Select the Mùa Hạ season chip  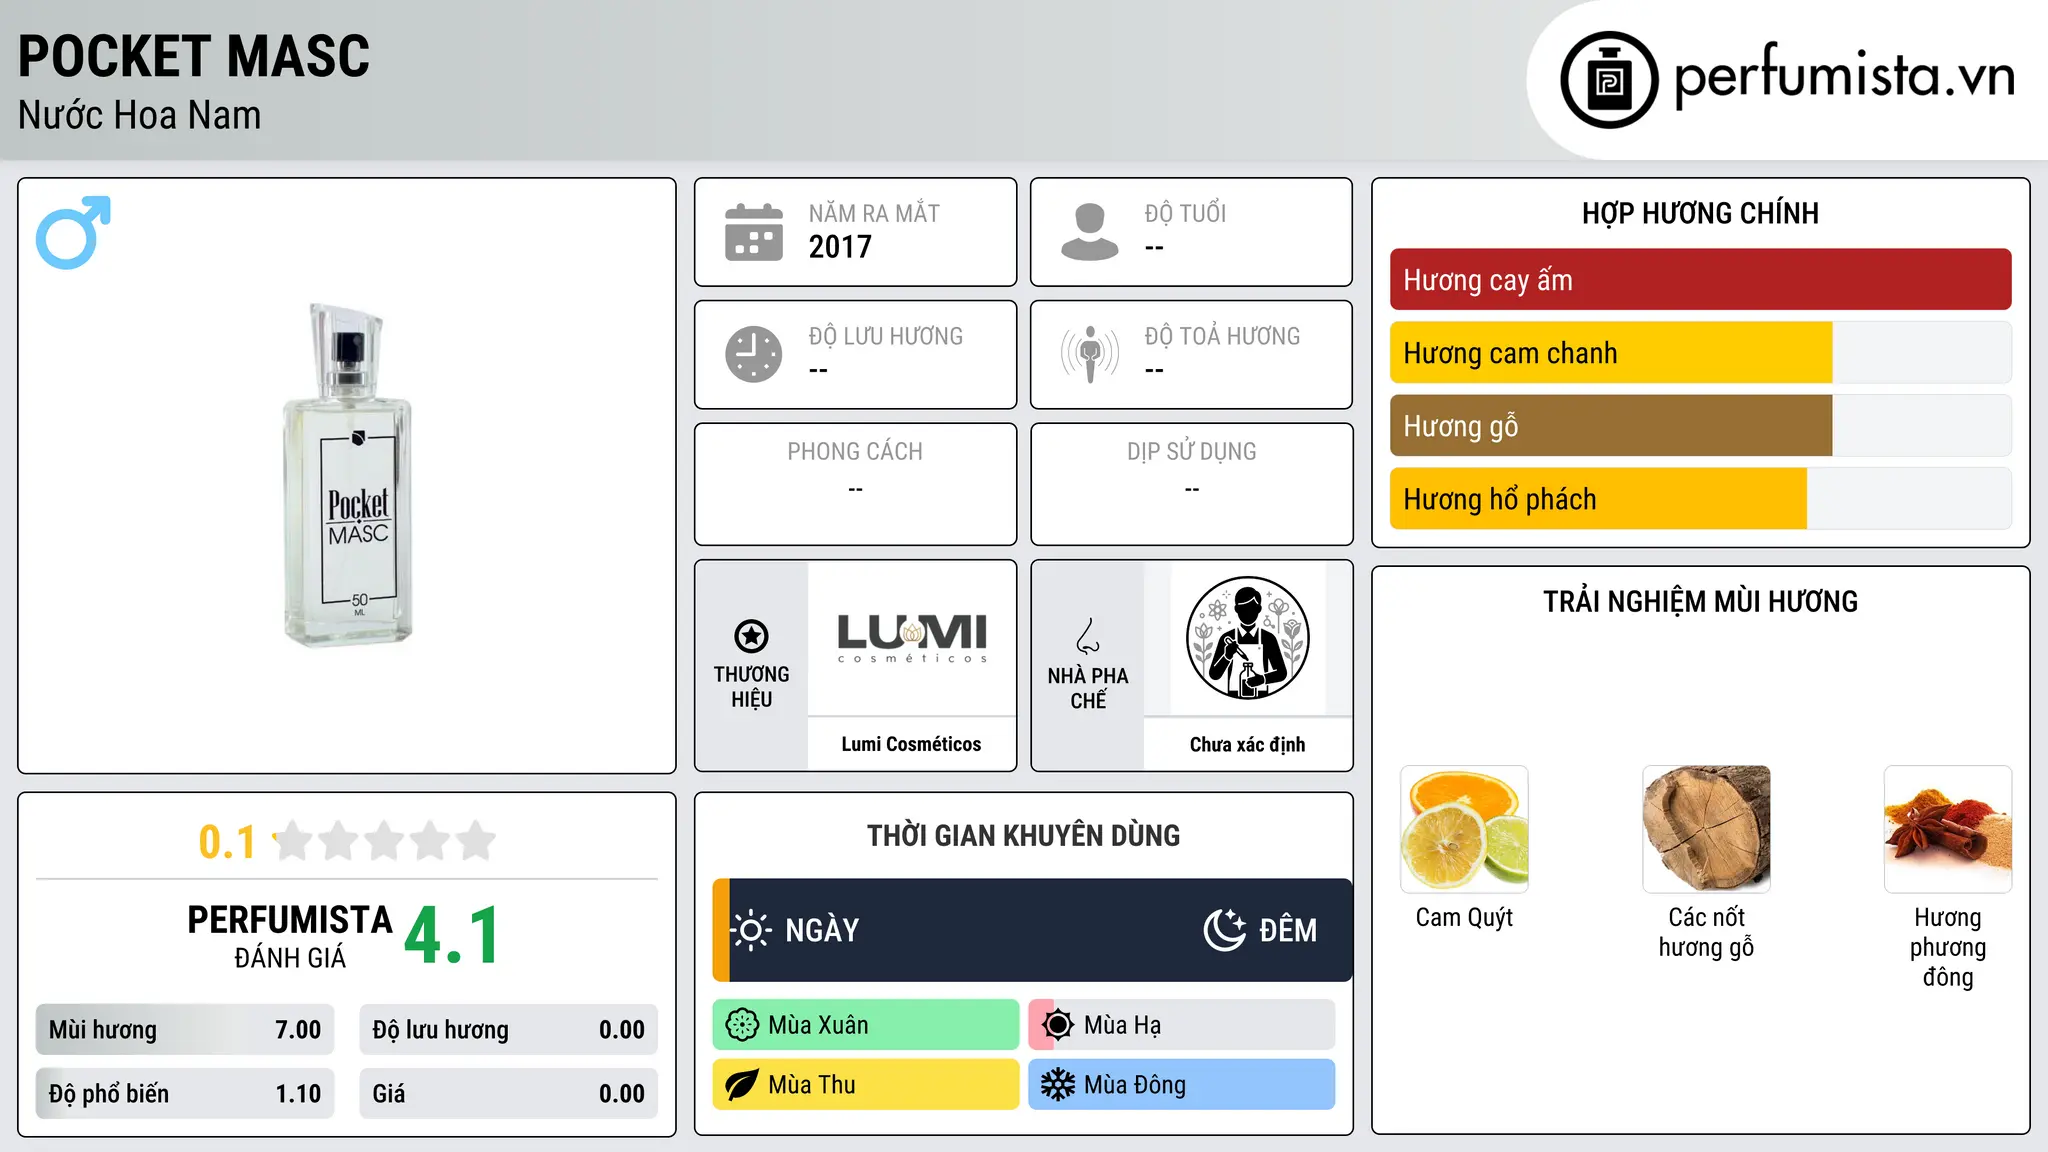click(1182, 1025)
